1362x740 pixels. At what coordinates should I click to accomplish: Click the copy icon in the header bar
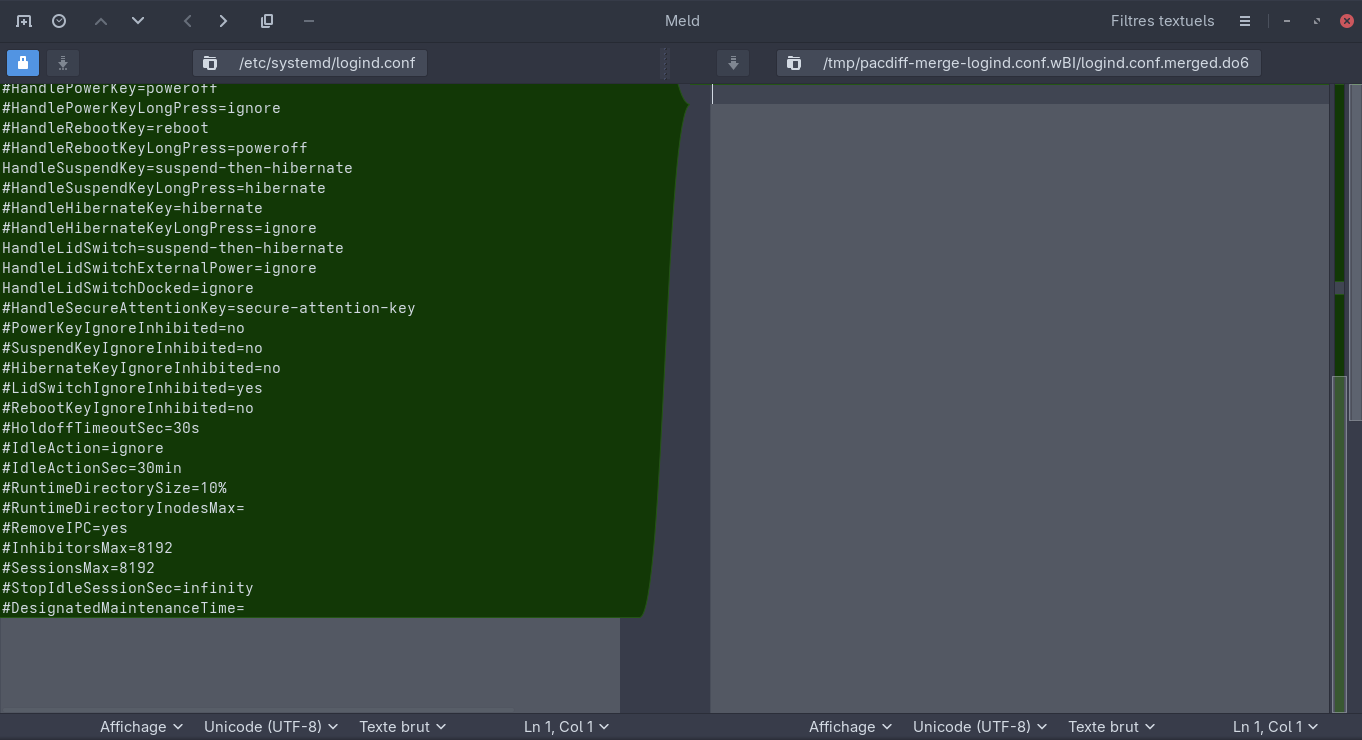(x=267, y=21)
